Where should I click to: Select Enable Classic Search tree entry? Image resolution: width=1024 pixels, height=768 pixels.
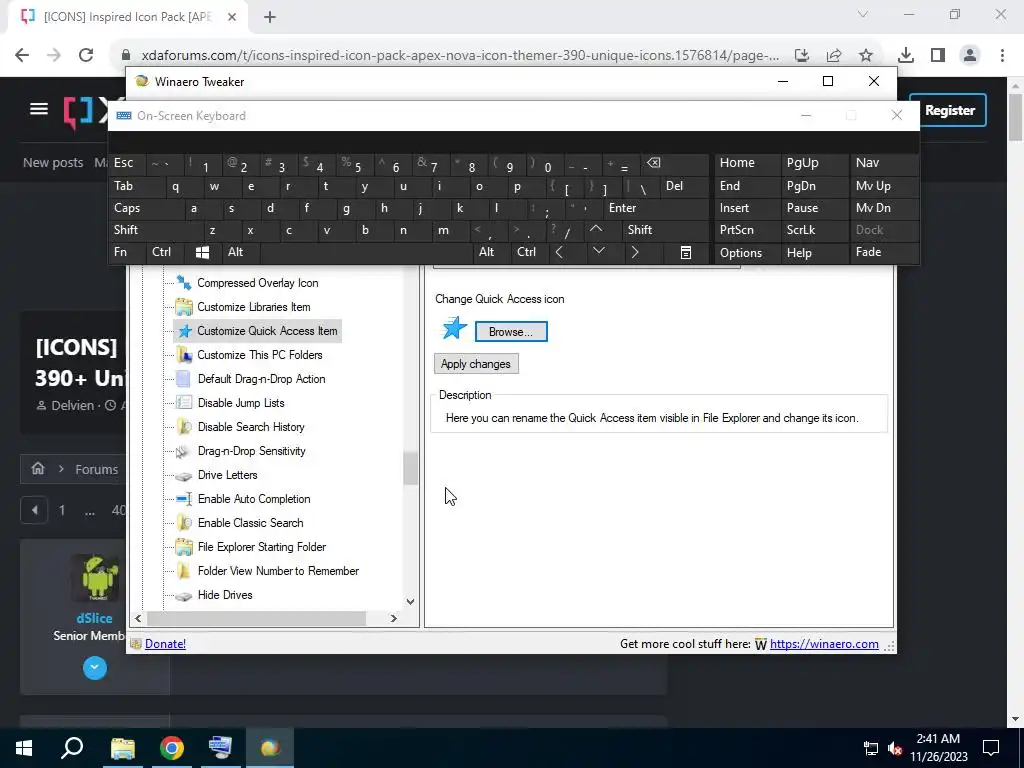point(251,523)
